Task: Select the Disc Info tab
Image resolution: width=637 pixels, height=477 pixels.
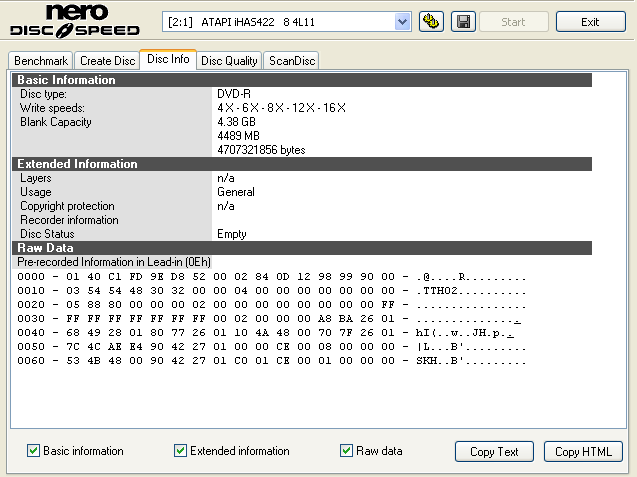Action: click(x=168, y=59)
